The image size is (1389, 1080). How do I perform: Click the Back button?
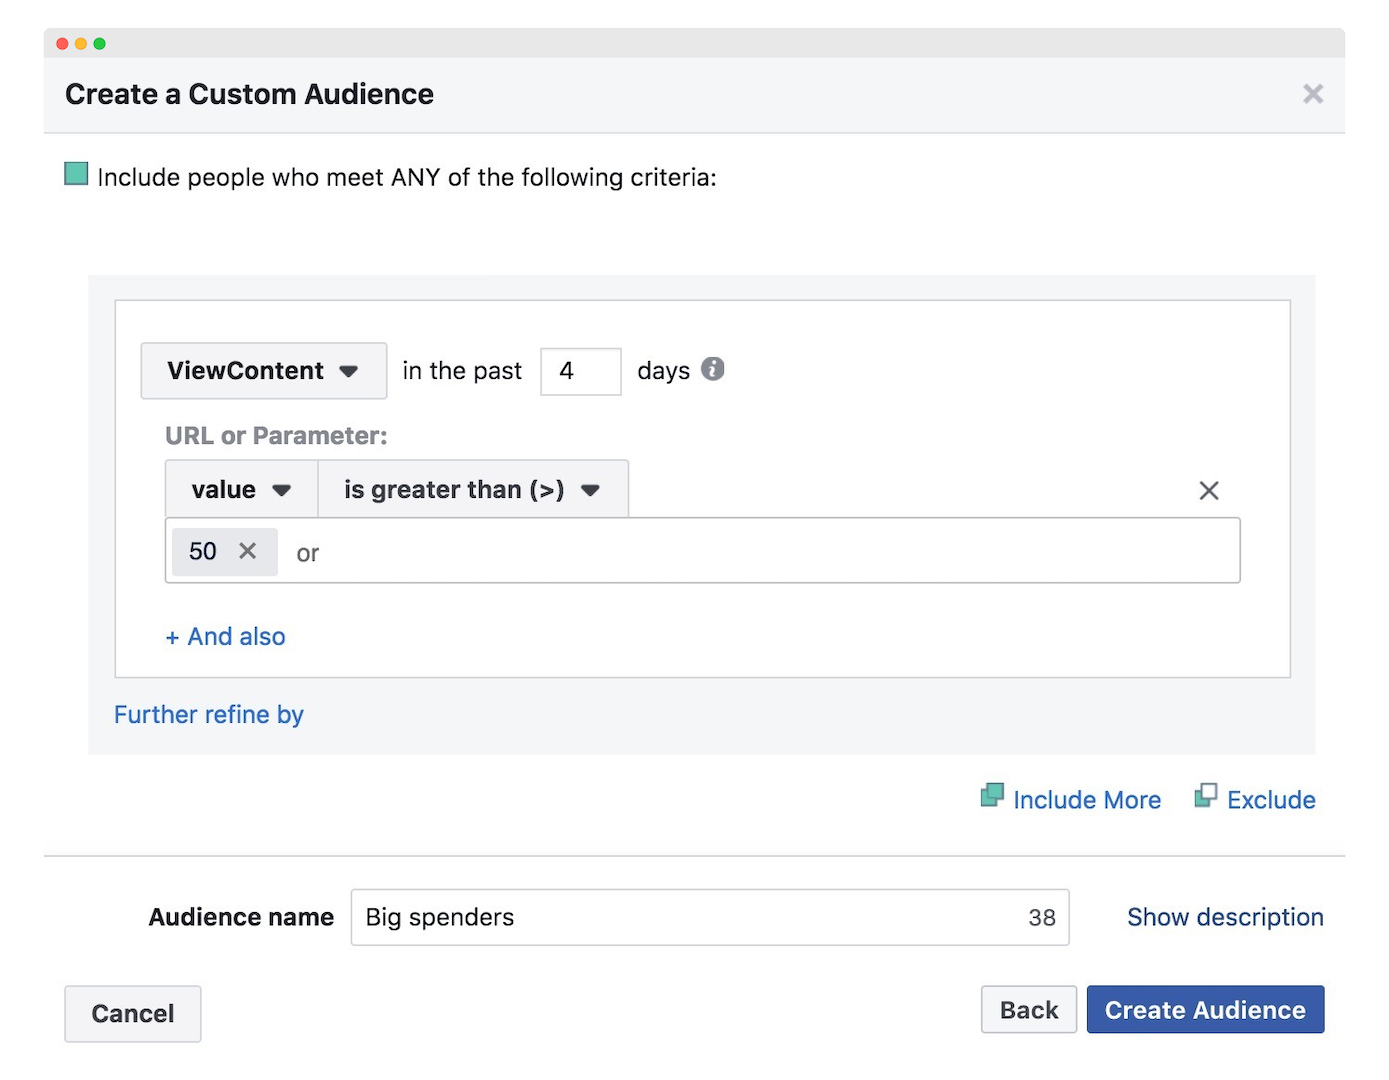tap(1029, 1010)
